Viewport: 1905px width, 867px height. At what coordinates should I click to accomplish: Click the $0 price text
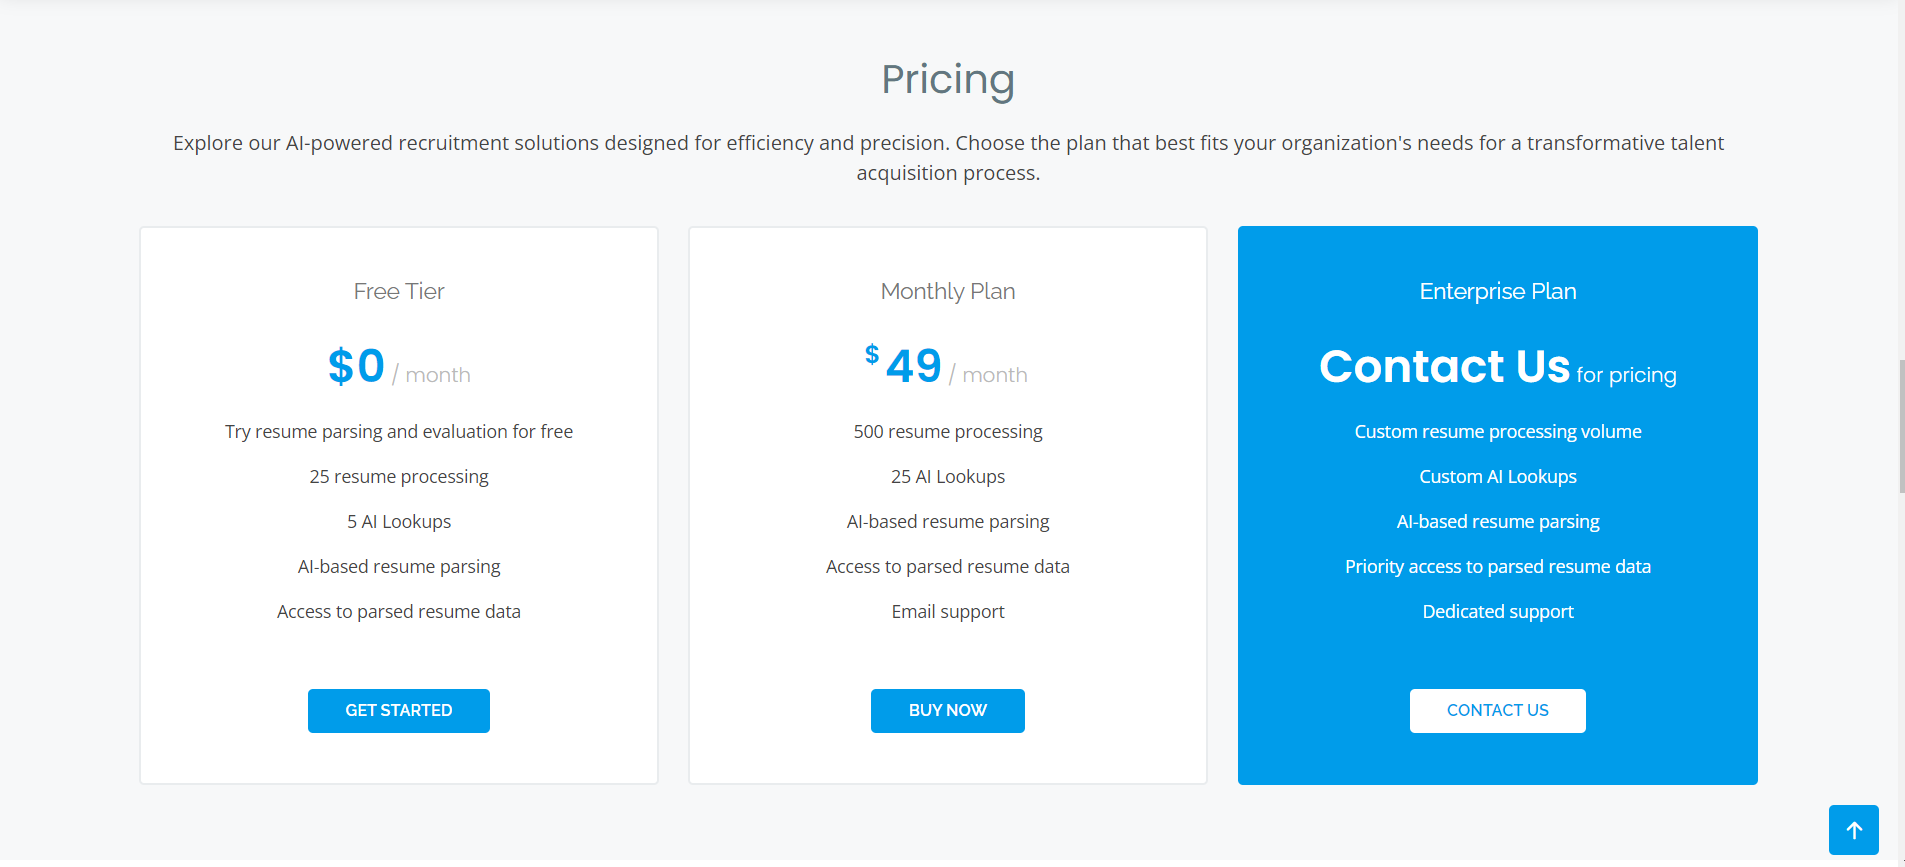pyautogui.click(x=356, y=366)
